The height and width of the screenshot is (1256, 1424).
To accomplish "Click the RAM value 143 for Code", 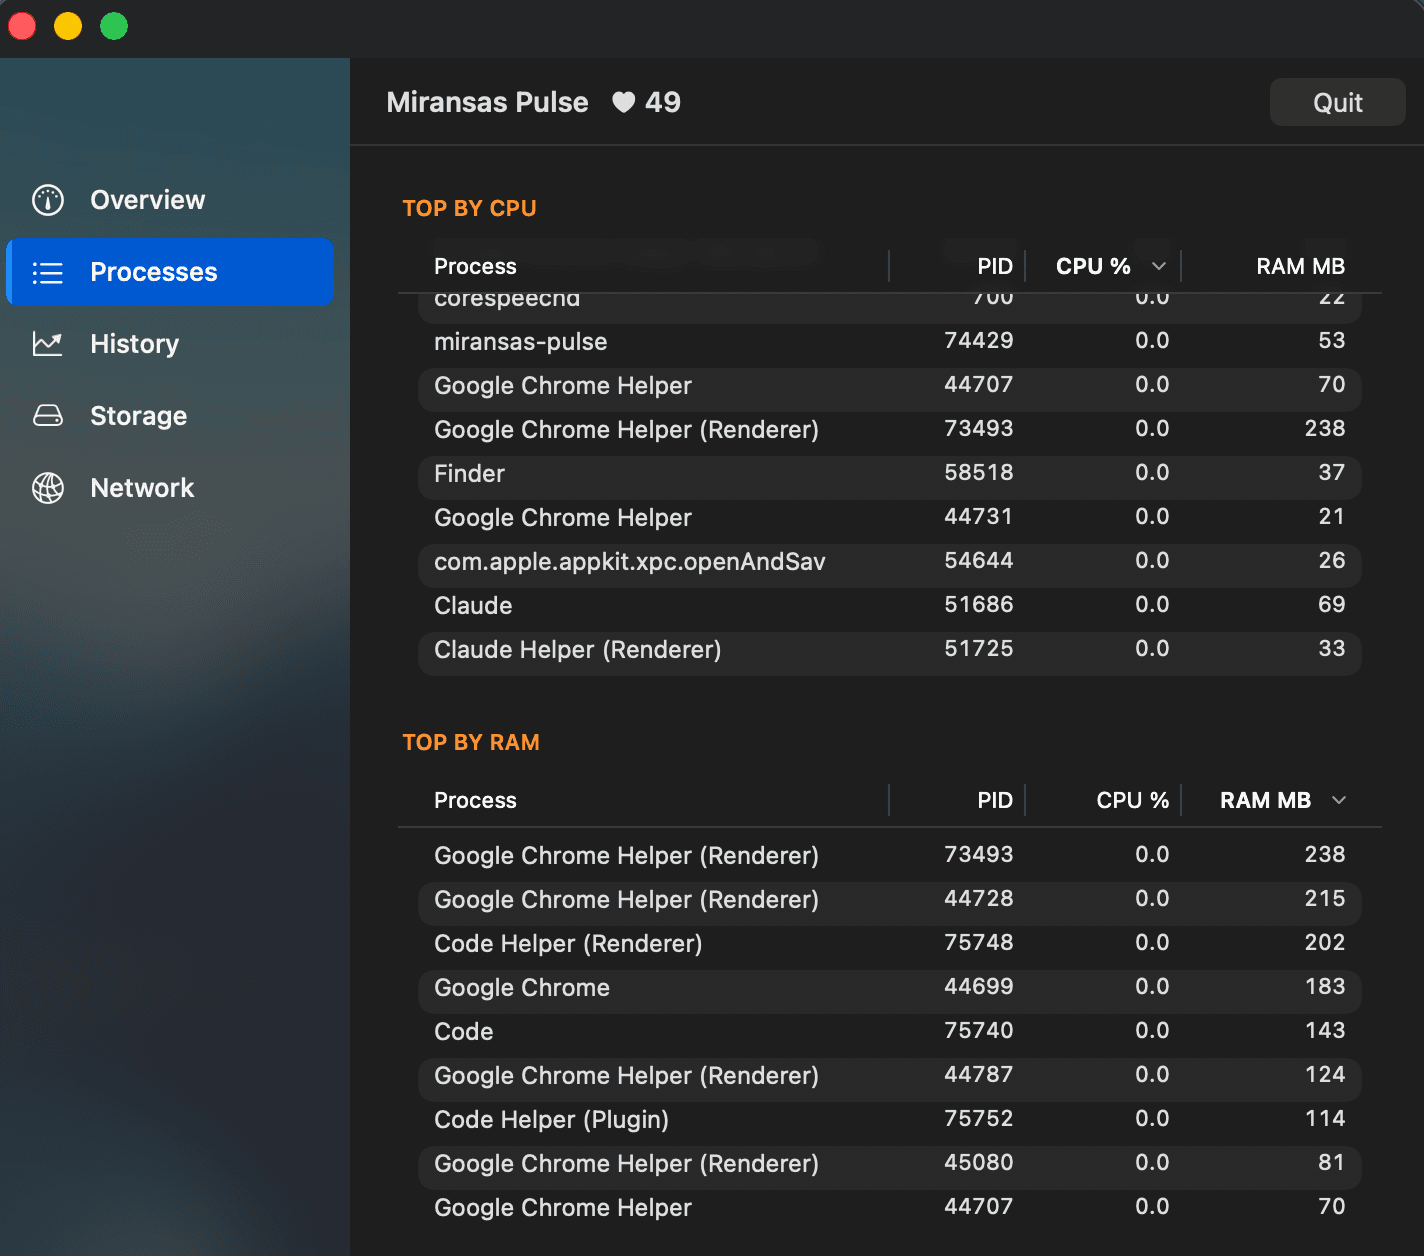I will pyautogui.click(x=1325, y=1031).
